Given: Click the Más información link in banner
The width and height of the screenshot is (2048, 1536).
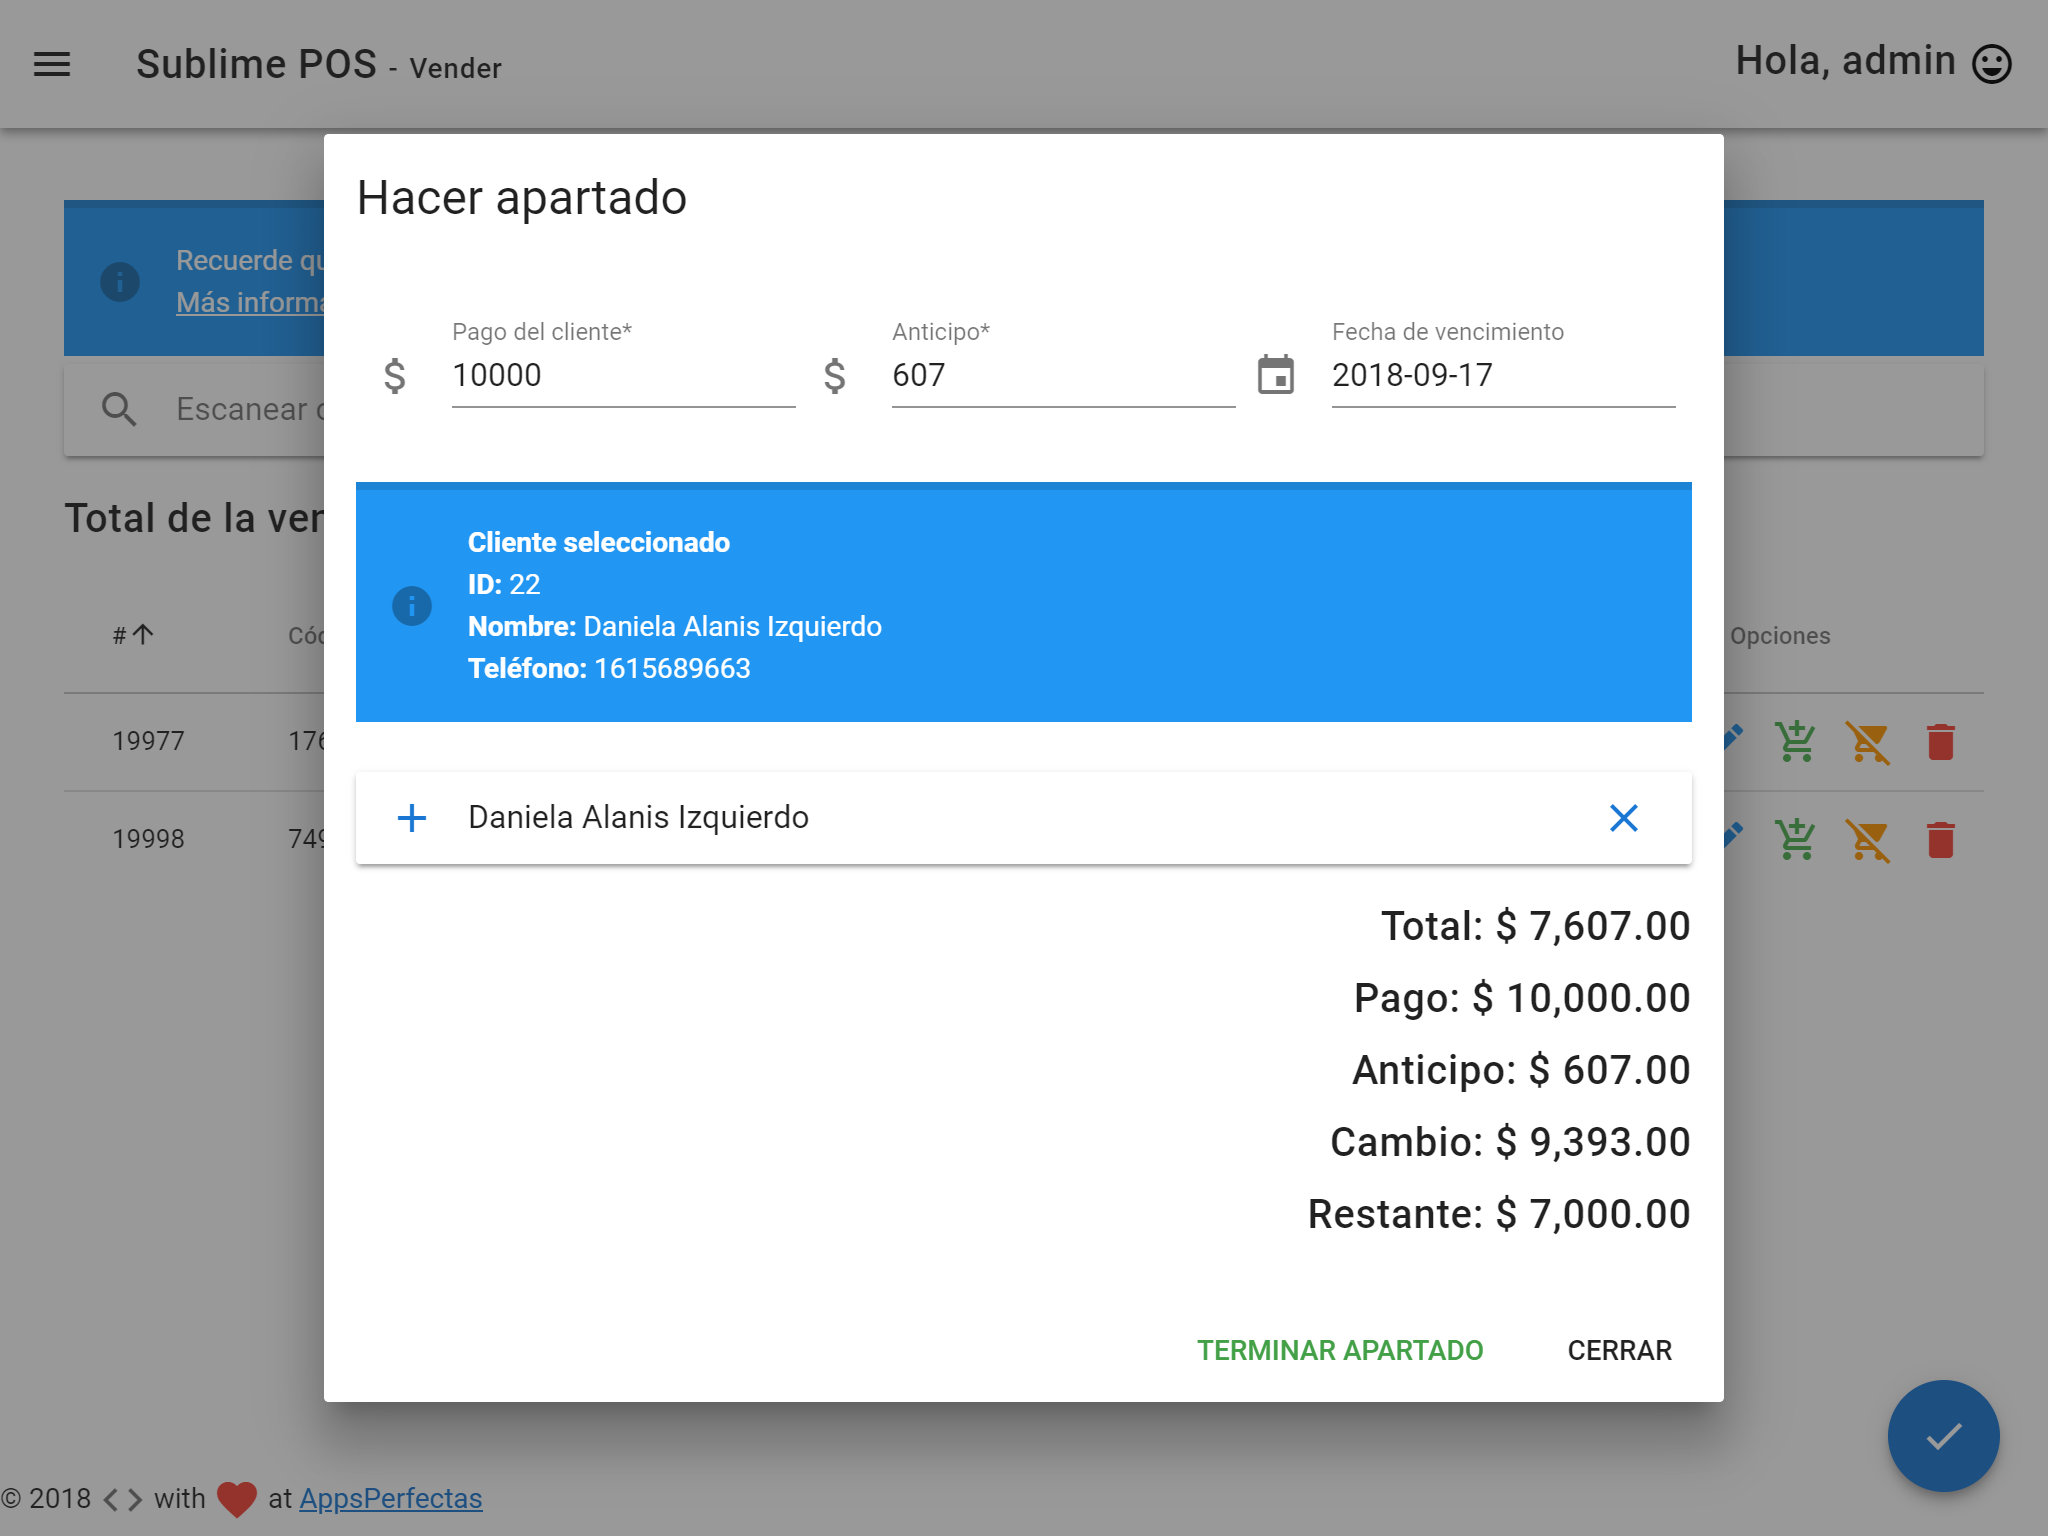Looking at the screenshot, I should 250,302.
